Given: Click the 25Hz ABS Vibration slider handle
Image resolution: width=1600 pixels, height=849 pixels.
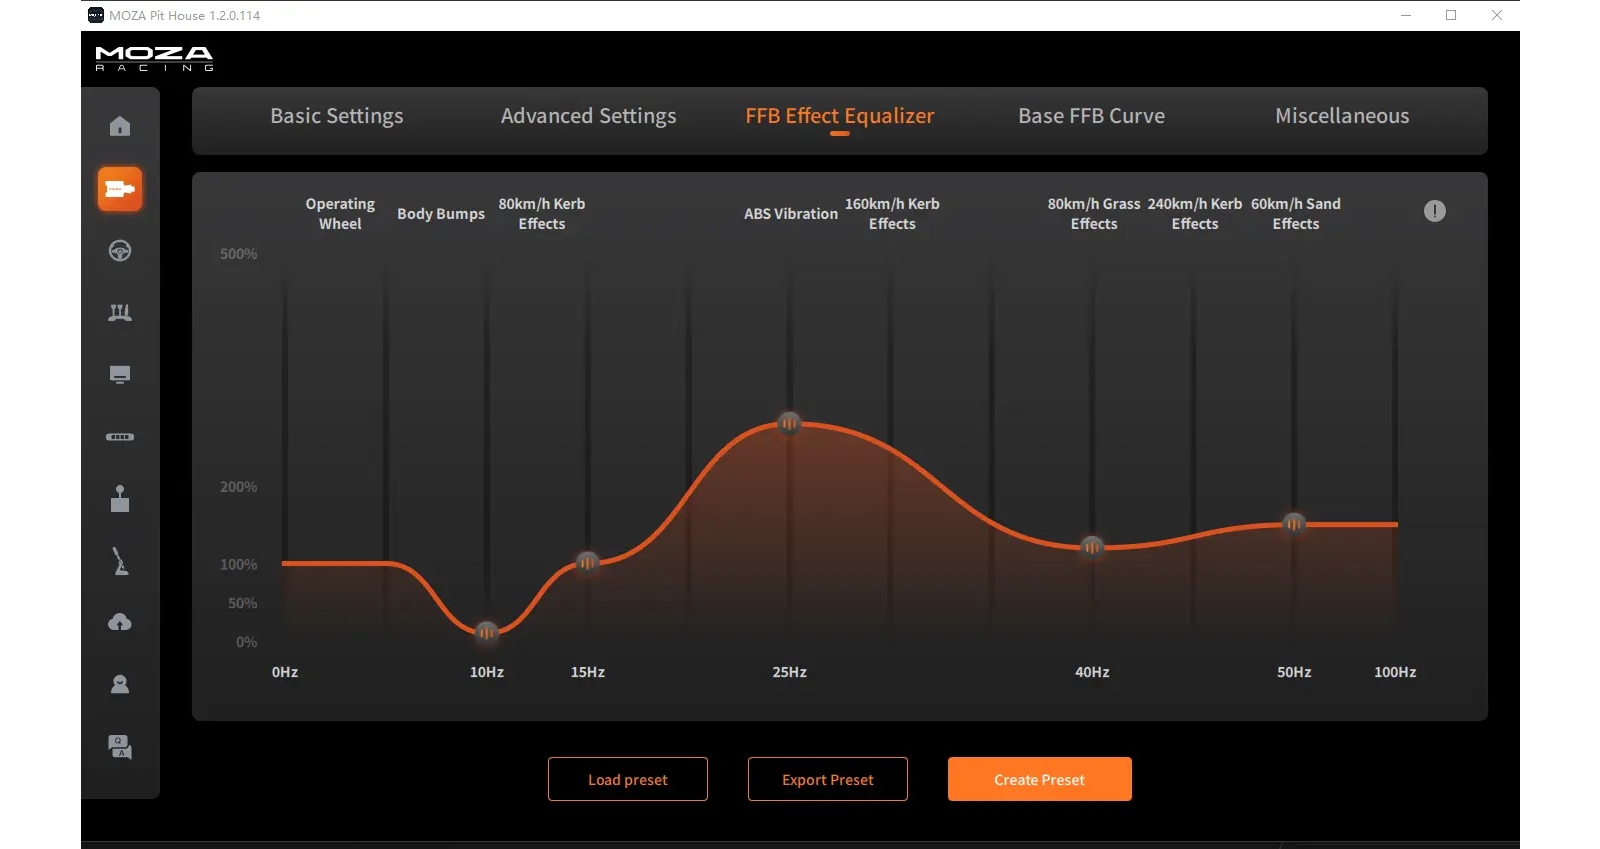Looking at the screenshot, I should [790, 423].
